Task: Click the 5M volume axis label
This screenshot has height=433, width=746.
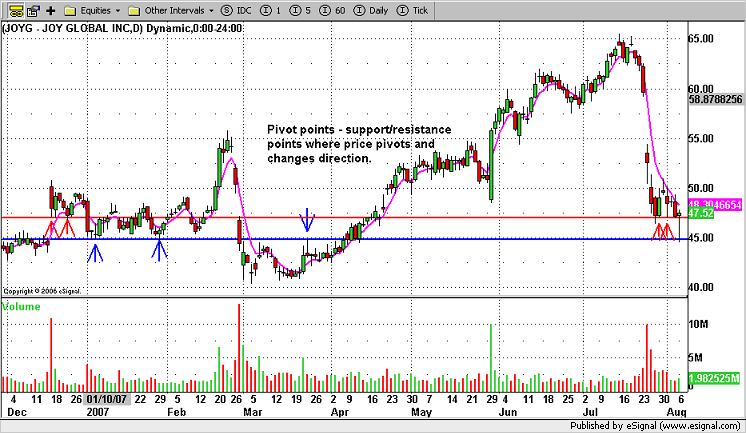Action: click(696, 358)
